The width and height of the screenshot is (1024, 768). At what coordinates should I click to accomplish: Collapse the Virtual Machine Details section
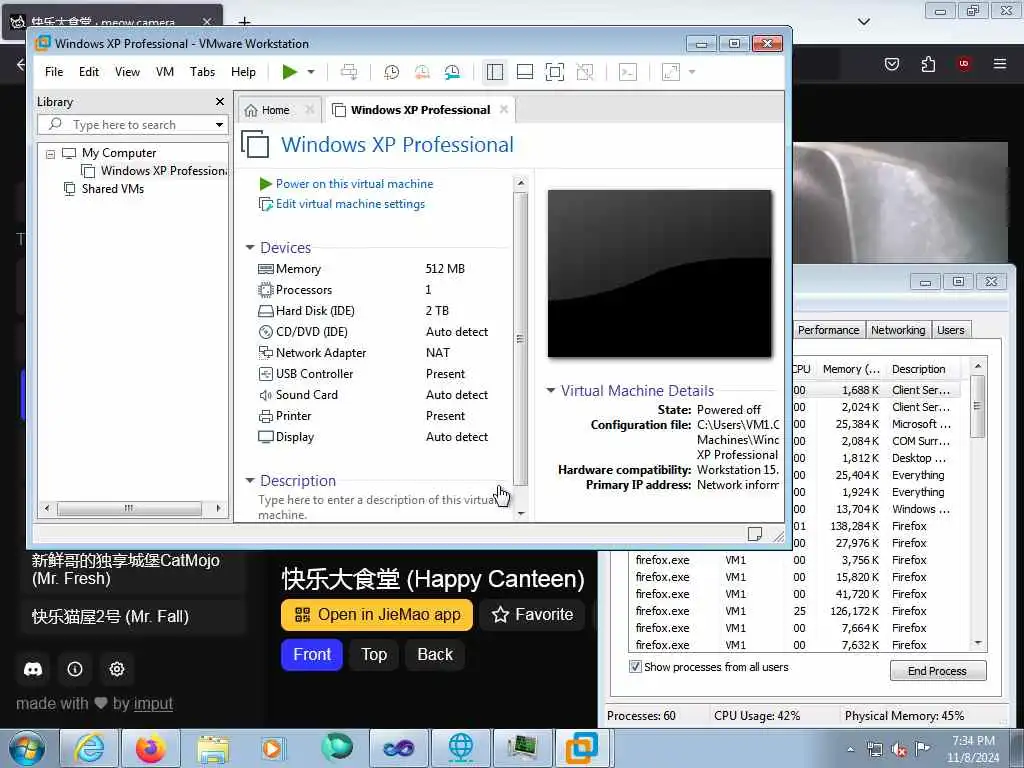tap(551, 391)
